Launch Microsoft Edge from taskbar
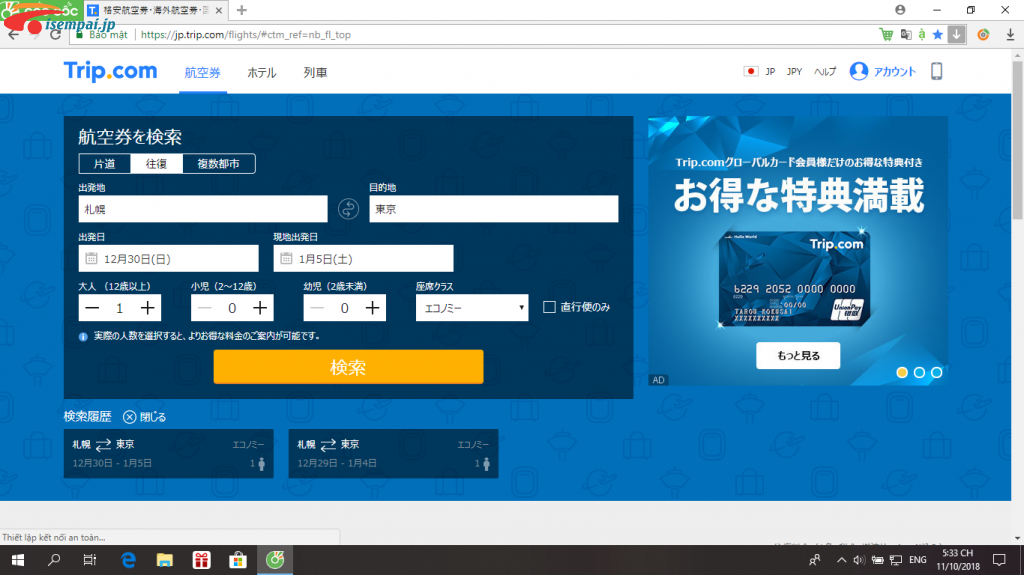 point(129,560)
